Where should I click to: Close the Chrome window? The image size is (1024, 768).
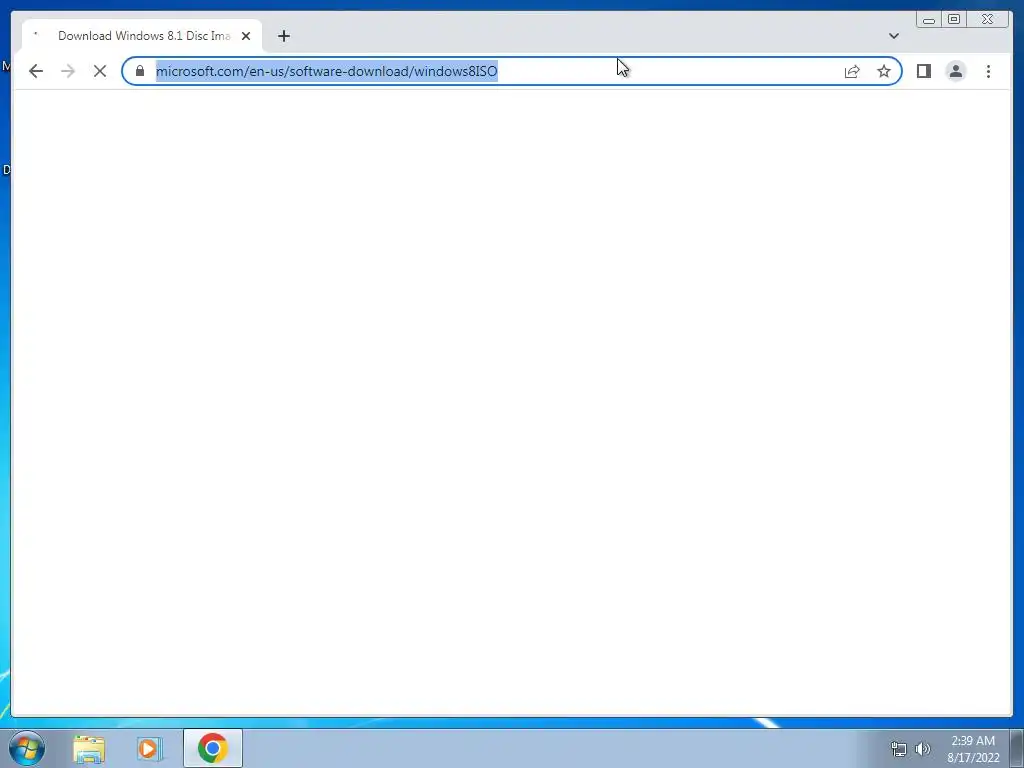987,20
